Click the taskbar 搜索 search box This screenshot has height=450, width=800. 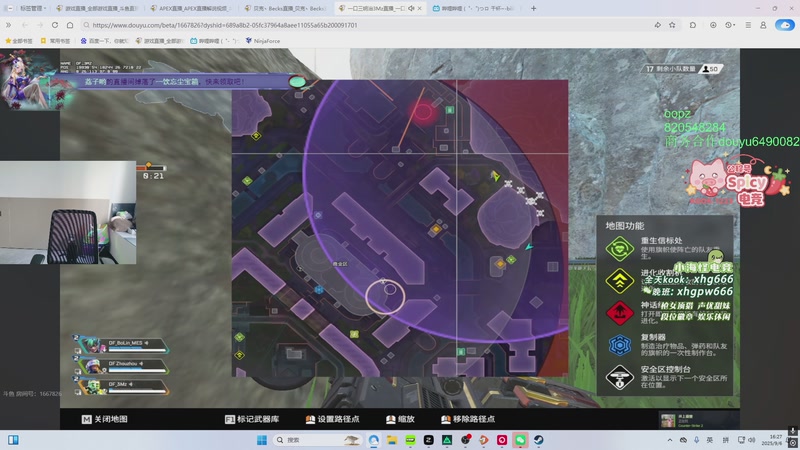316,440
